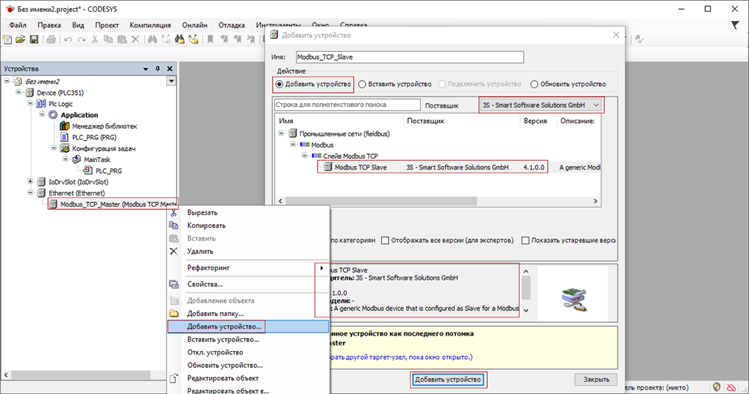Click the crossed-out red status icon in status bar
This screenshot has width=749, height=394.
pyautogui.click(x=731, y=387)
